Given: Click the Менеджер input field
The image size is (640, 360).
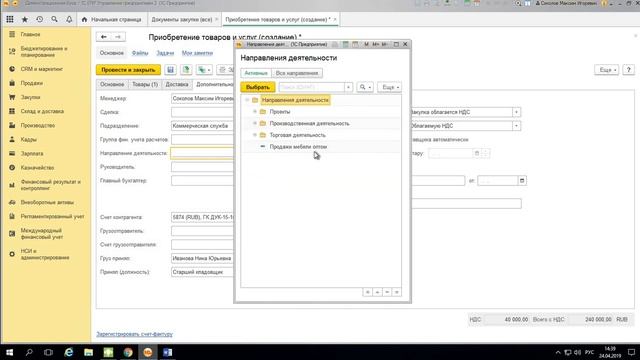Looking at the screenshot, I should pos(202,98).
